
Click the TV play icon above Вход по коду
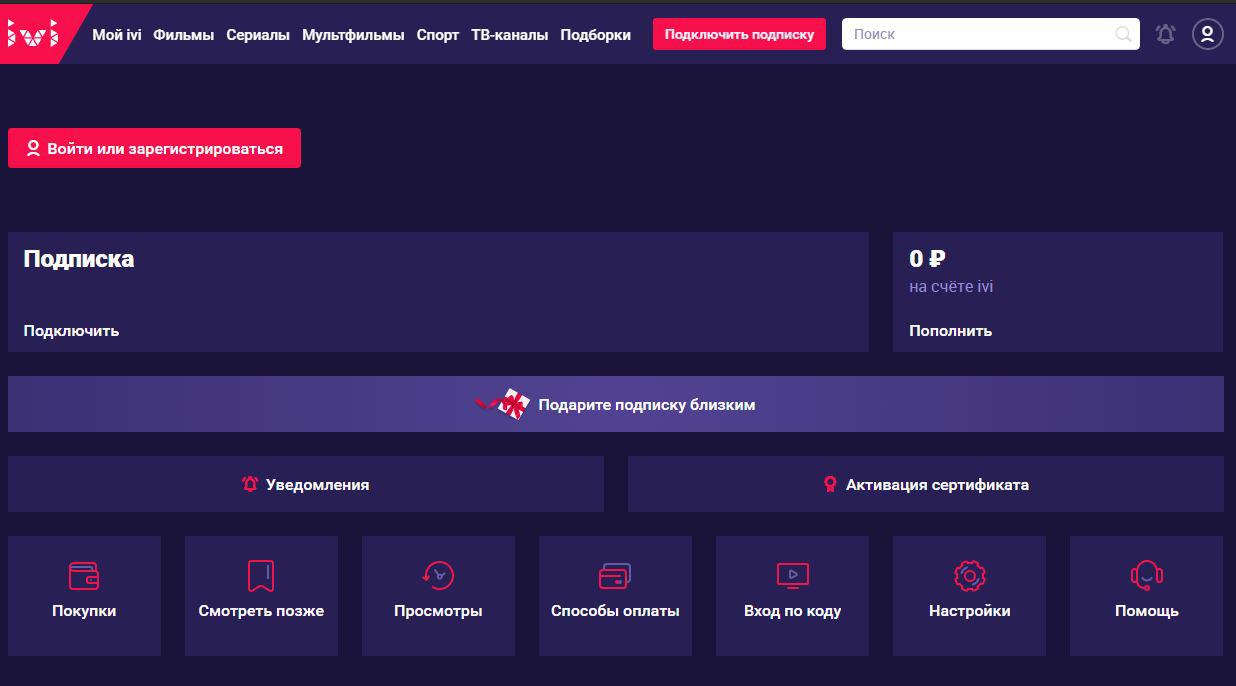click(792, 576)
